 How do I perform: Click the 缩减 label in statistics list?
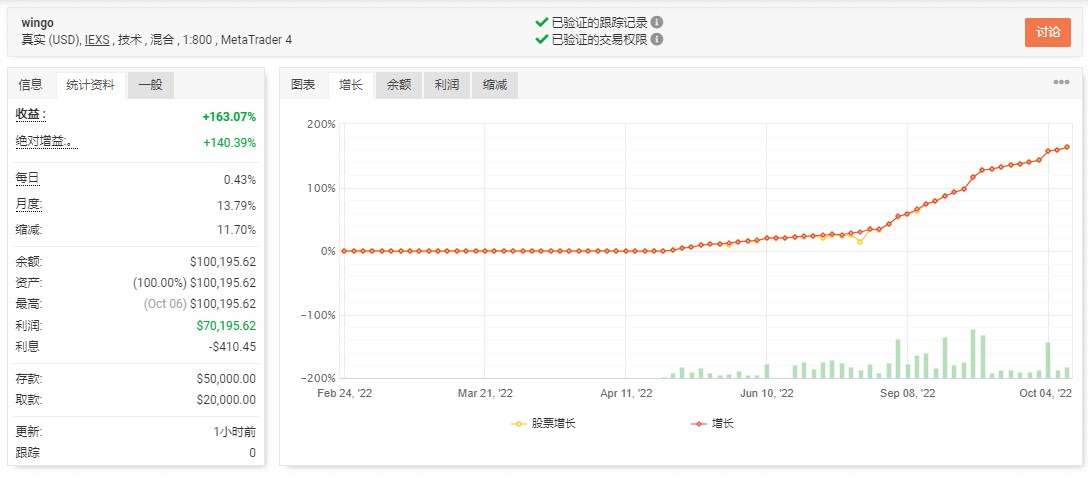click(x=29, y=230)
